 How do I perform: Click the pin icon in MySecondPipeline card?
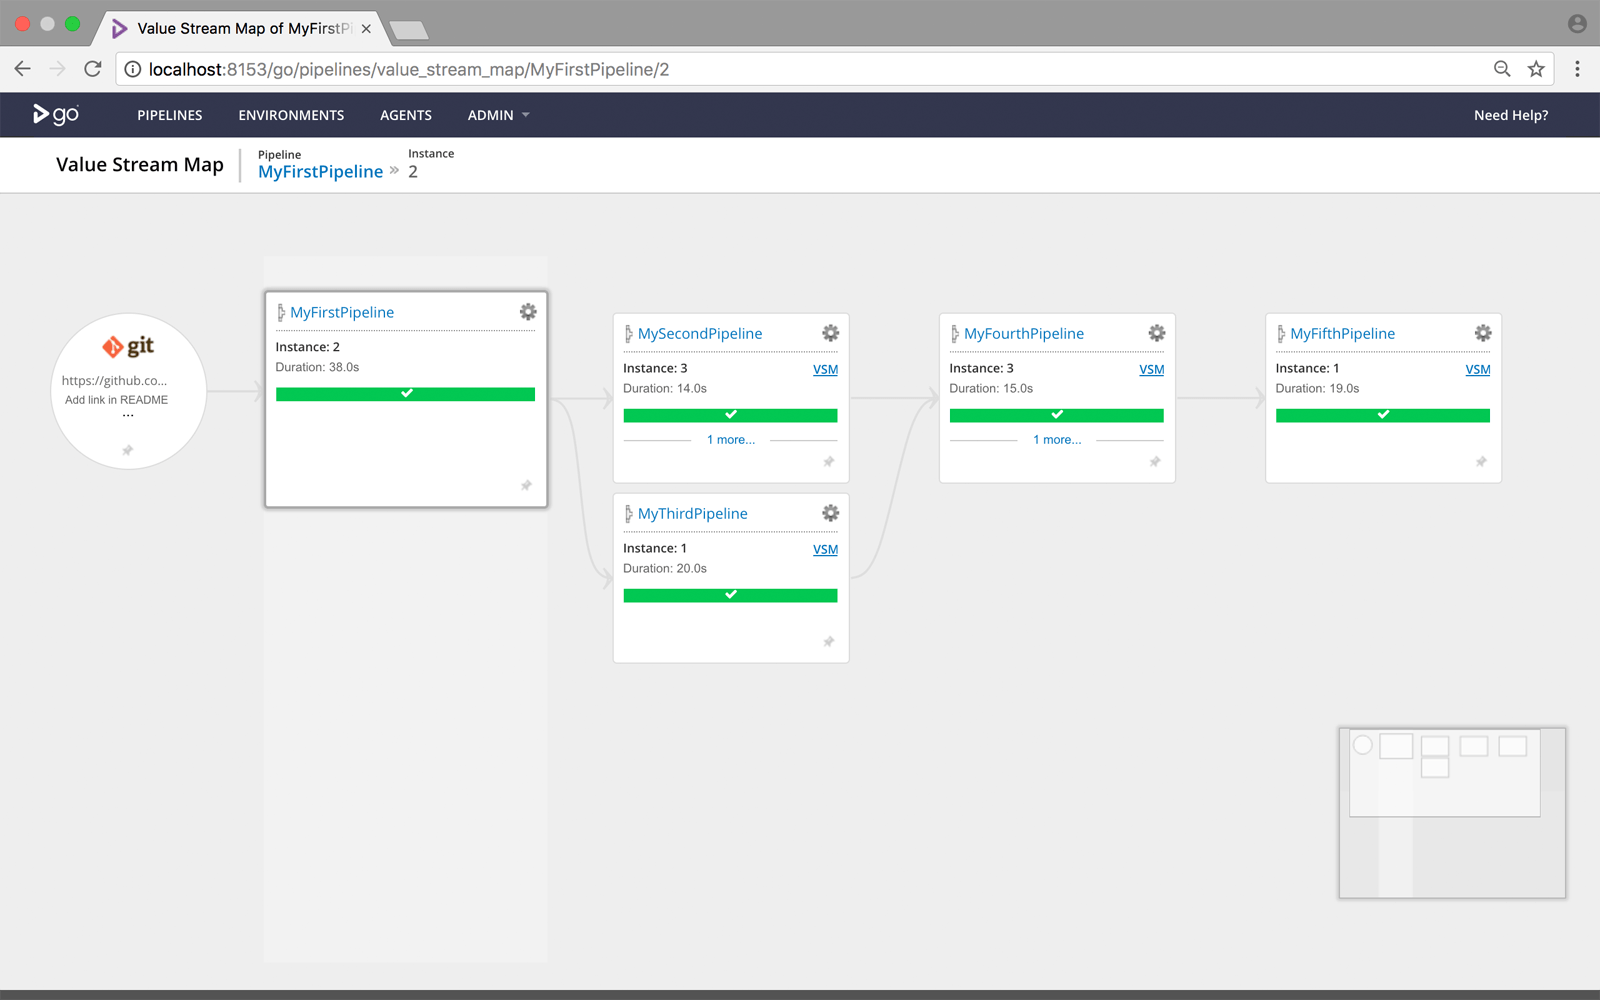(828, 461)
